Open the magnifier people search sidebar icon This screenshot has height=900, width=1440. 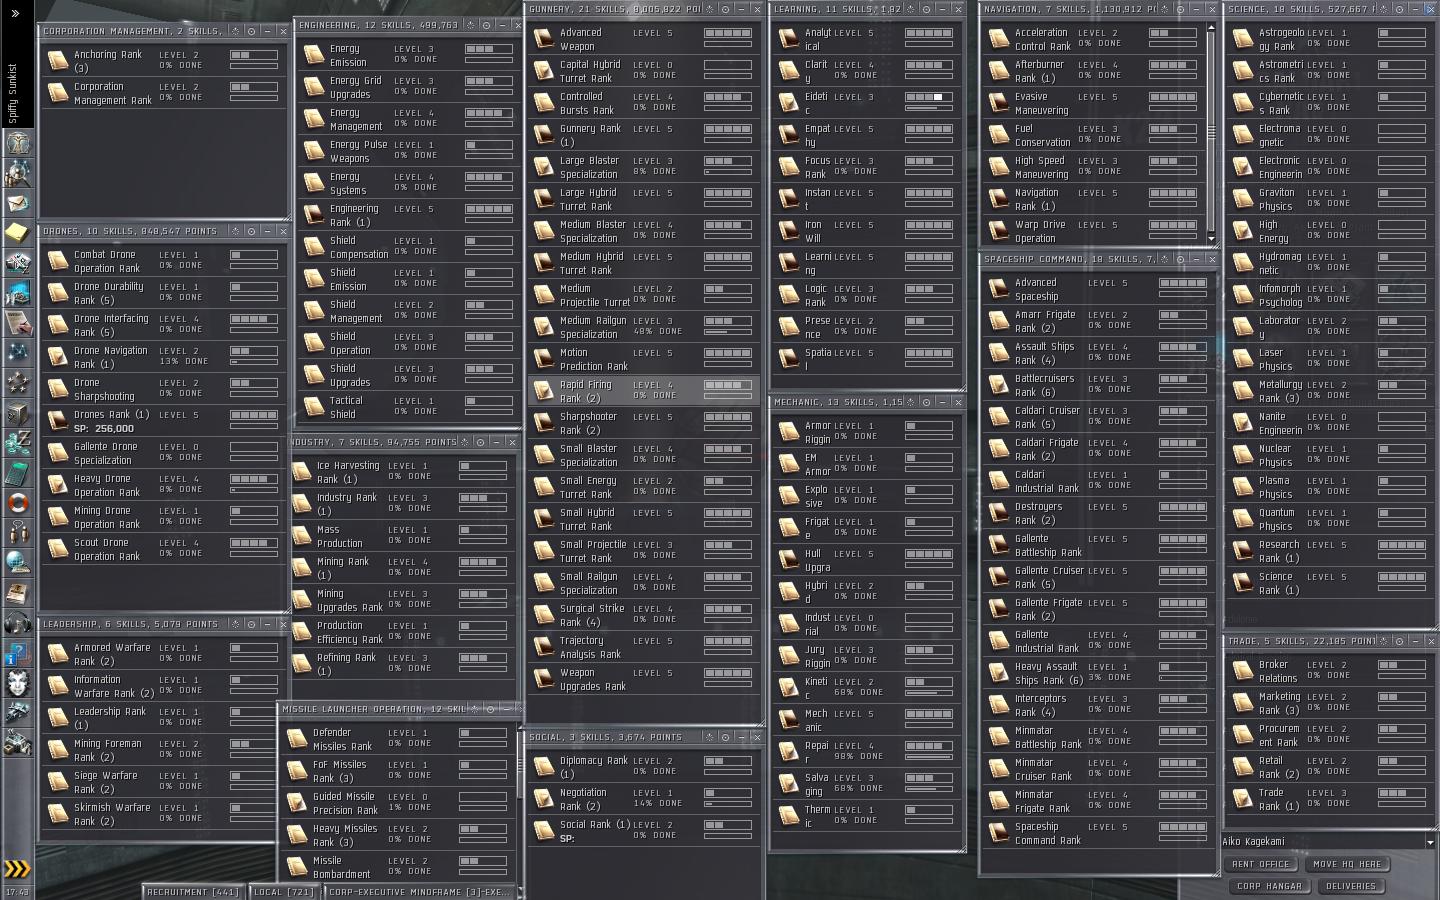click(17, 173)
